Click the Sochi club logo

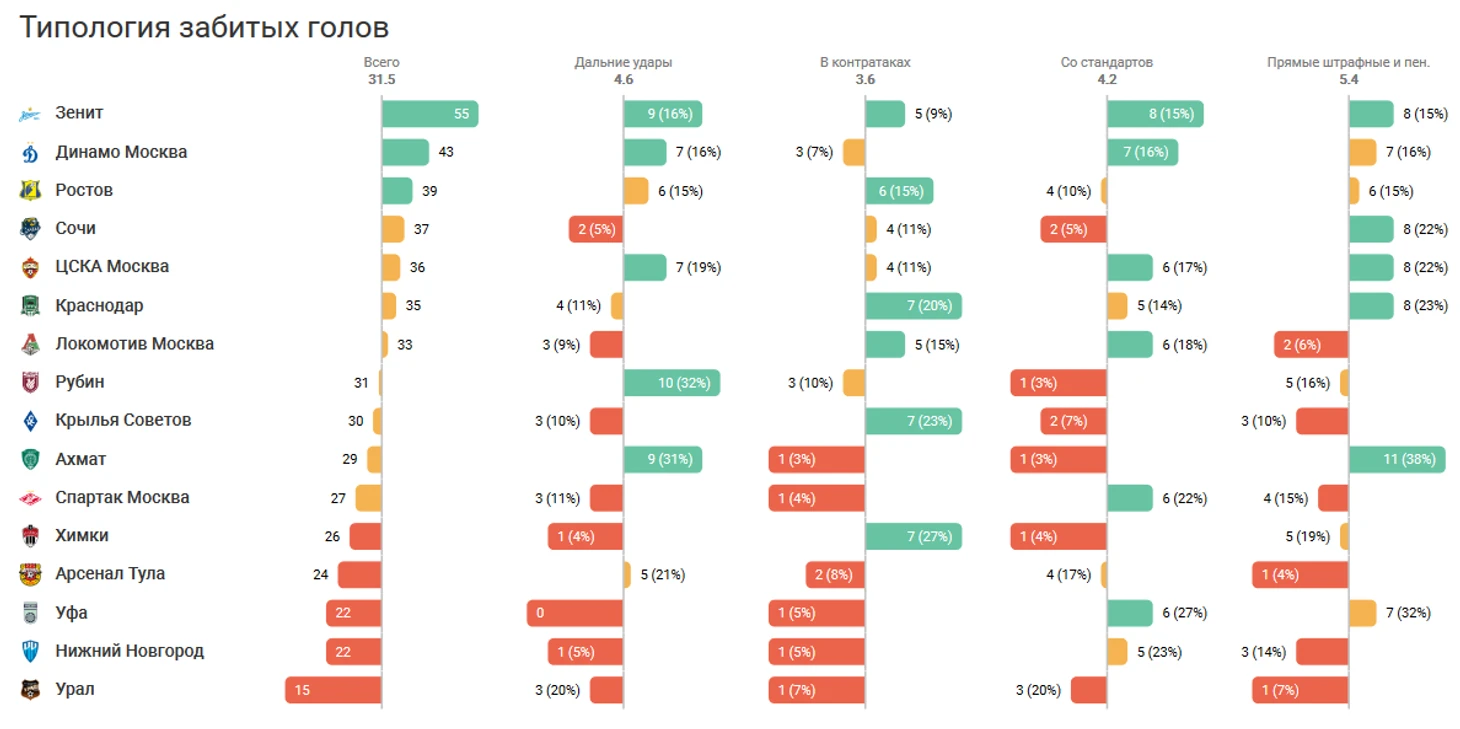click(30, 229)
